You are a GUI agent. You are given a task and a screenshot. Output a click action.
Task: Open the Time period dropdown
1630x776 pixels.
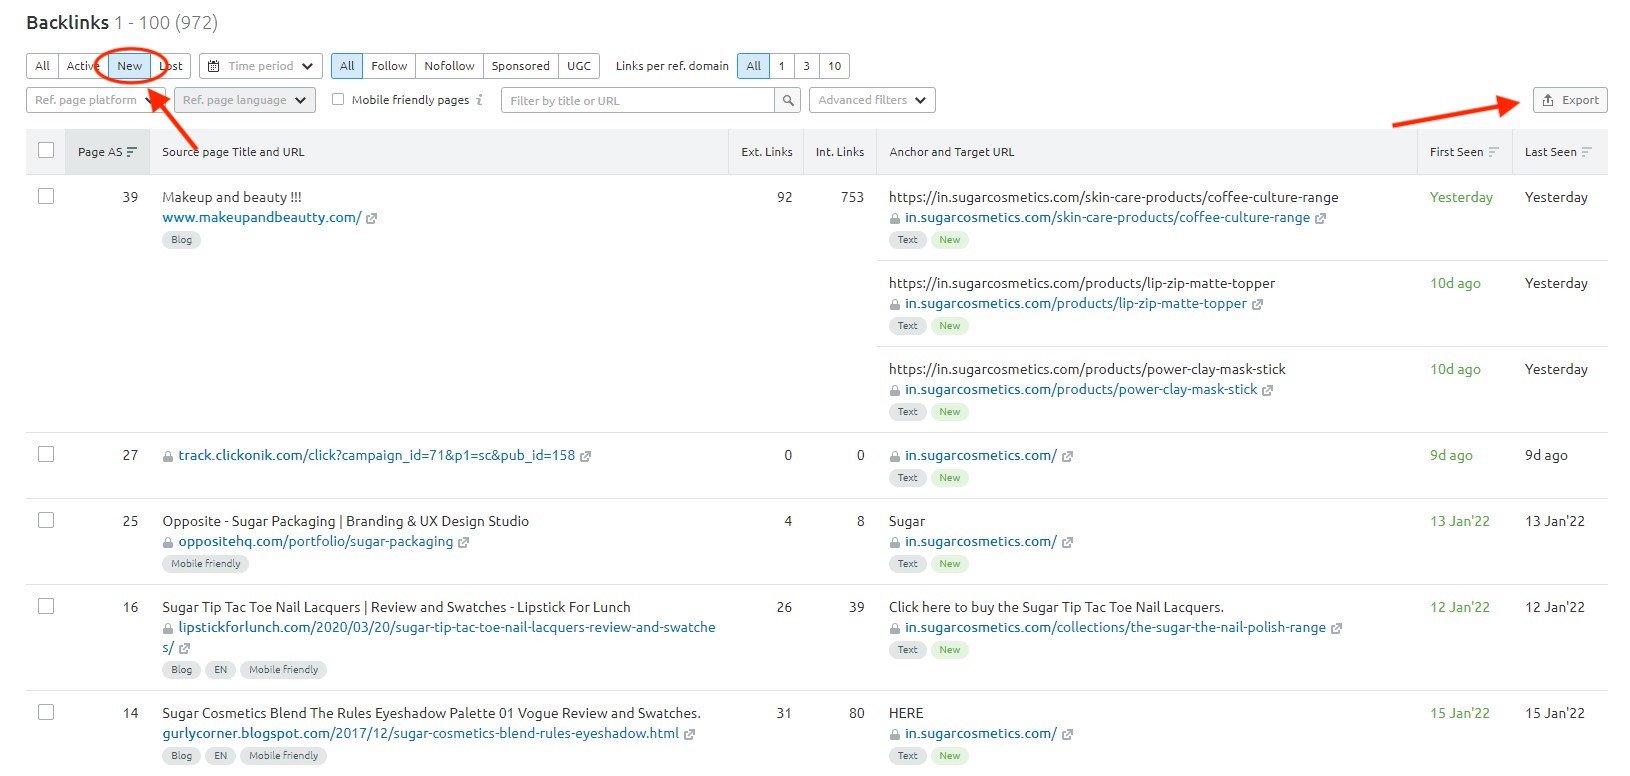[261, 66]
